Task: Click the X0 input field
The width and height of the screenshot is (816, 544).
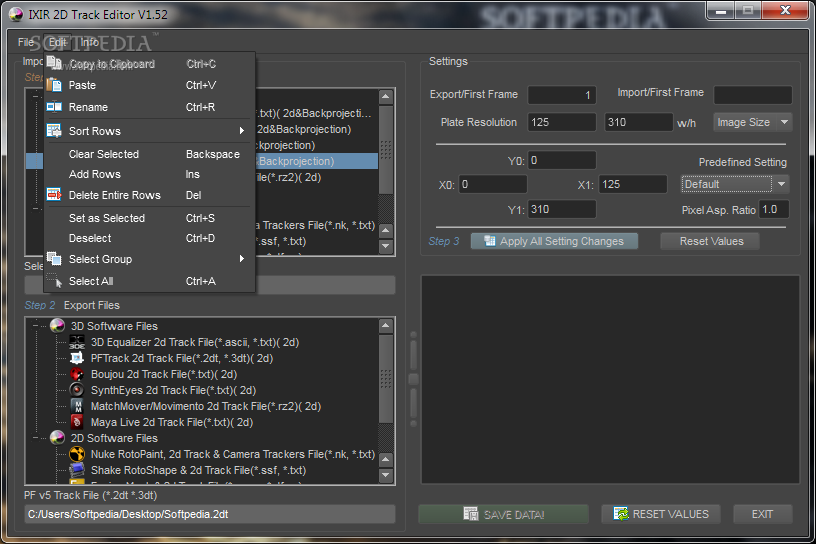Action: 492,184
